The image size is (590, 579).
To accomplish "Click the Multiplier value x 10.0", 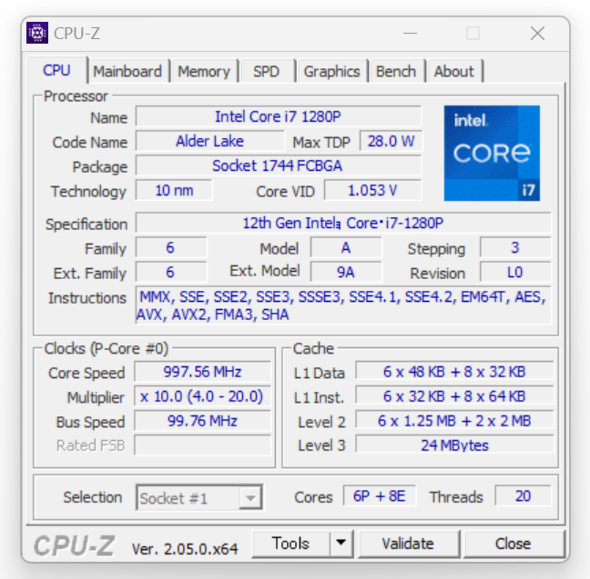I will (202, 397).
